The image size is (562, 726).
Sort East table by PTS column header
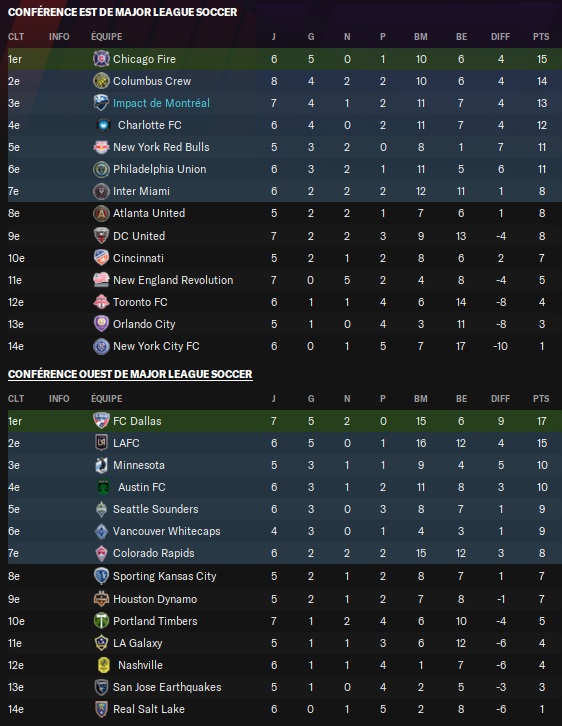point(541,37)
